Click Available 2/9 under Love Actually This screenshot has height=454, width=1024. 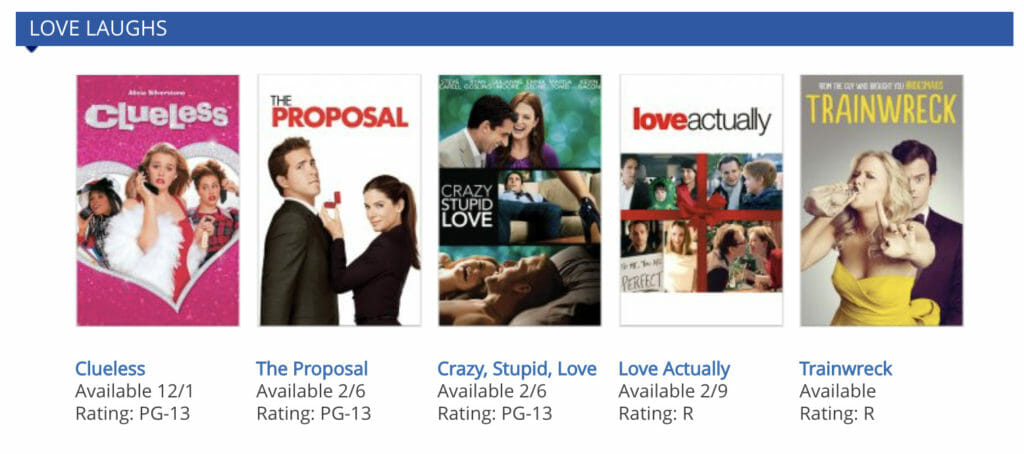coord(673,391)
